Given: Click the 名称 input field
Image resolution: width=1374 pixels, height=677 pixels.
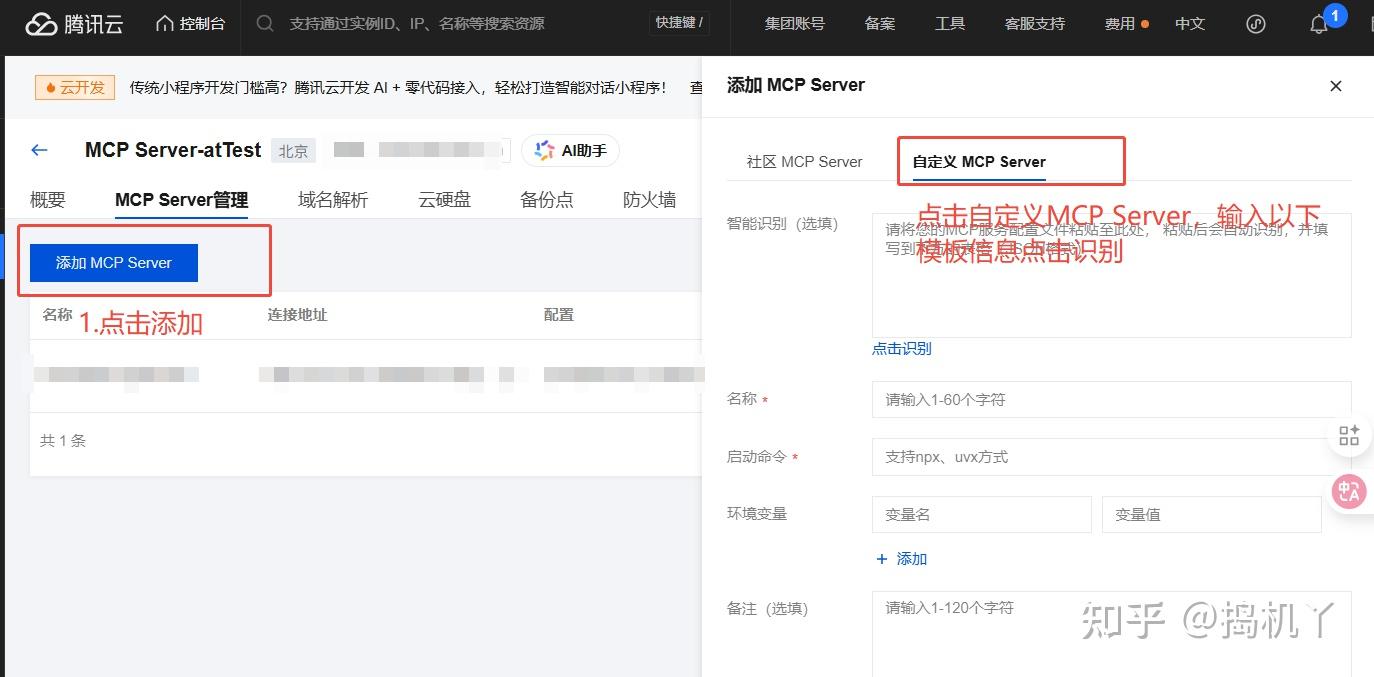Looking at the screenshot, I should click(1111, 399).
